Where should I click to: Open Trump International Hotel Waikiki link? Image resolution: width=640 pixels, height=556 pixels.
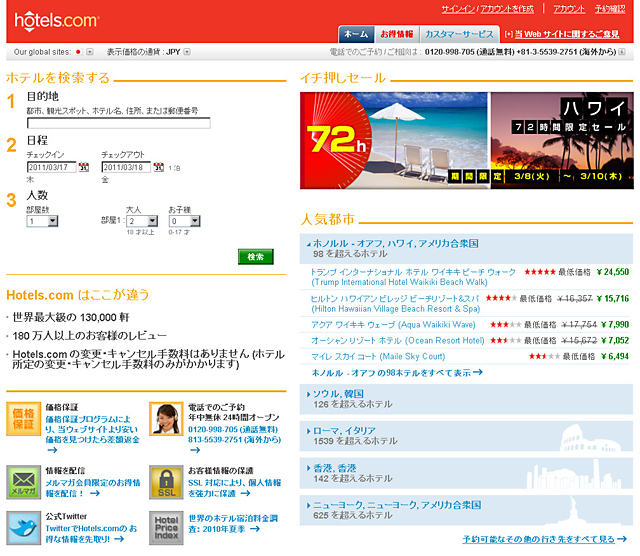(413, 277)
